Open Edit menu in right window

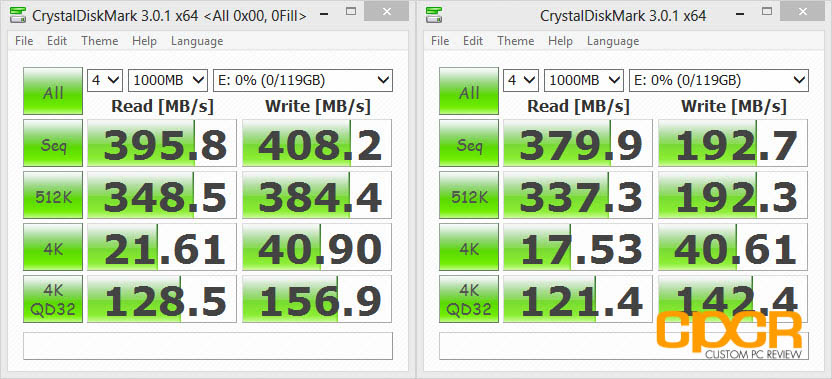point(473,41)
